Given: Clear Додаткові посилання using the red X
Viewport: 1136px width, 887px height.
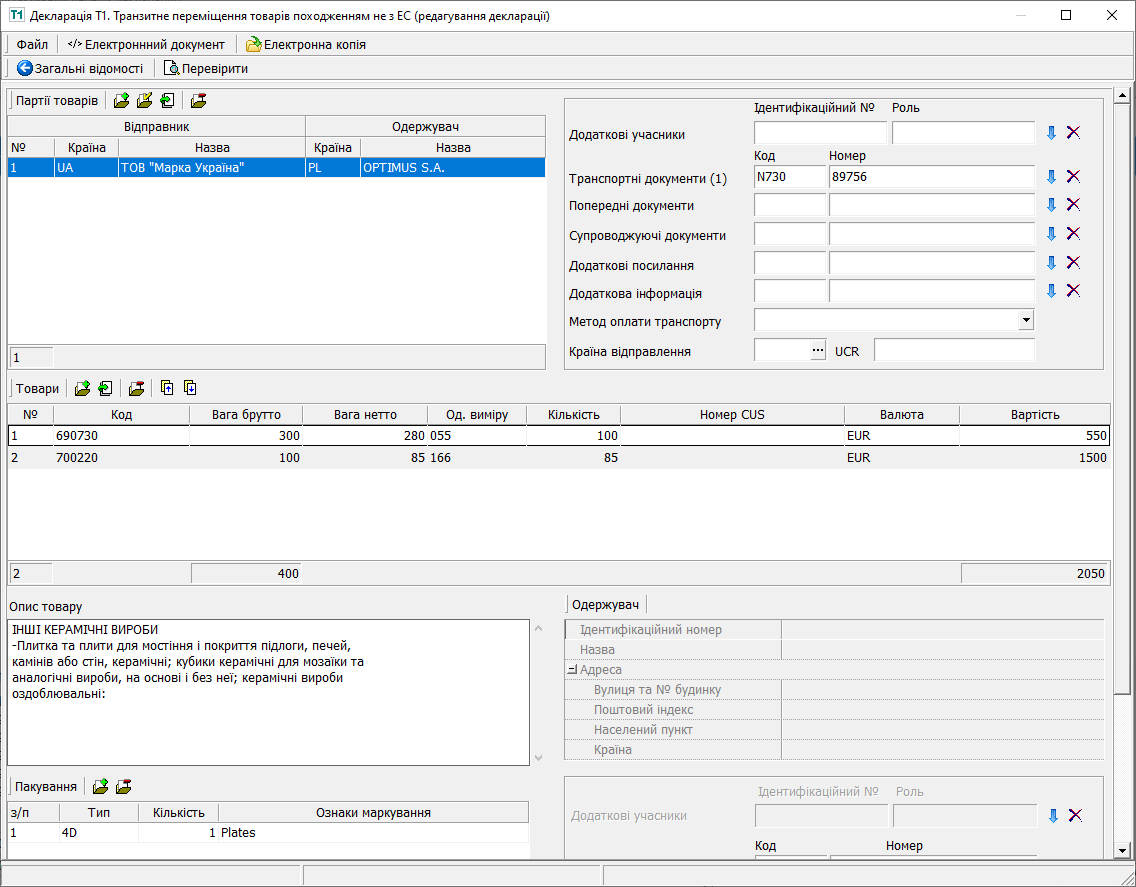Looking at the screenshot, I should tap(1074, 262).
